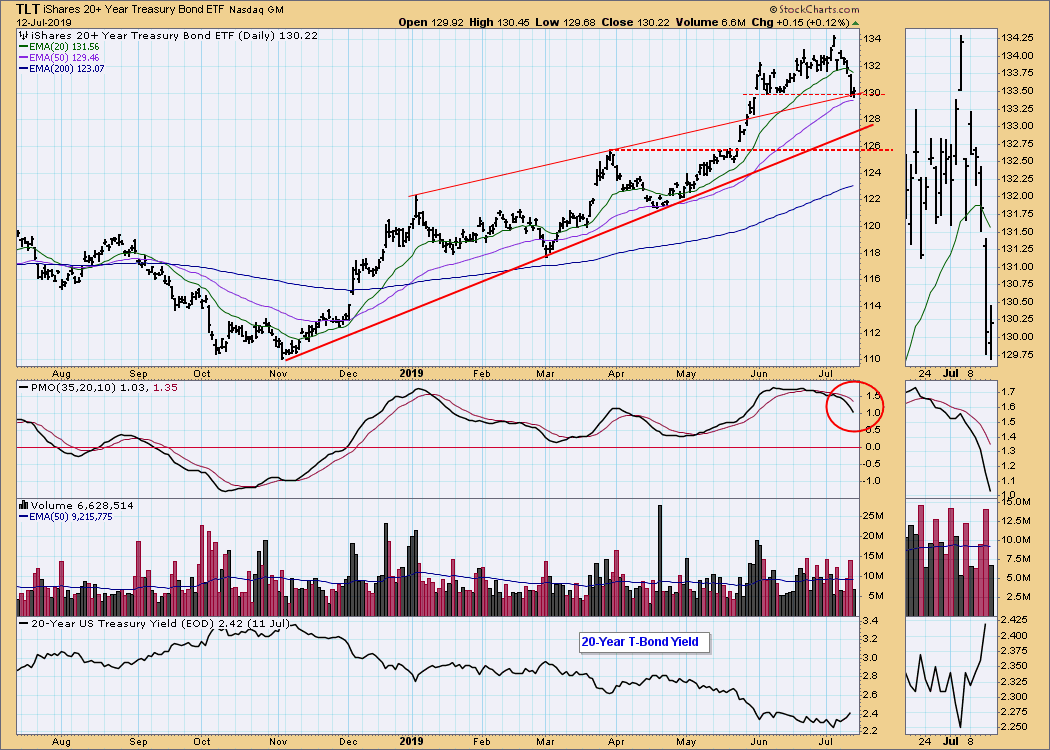The width and height of the screenshot is (1050, 750).
Task: Click the '2.425' zoom yield axis label
Action: [1015, 620]
